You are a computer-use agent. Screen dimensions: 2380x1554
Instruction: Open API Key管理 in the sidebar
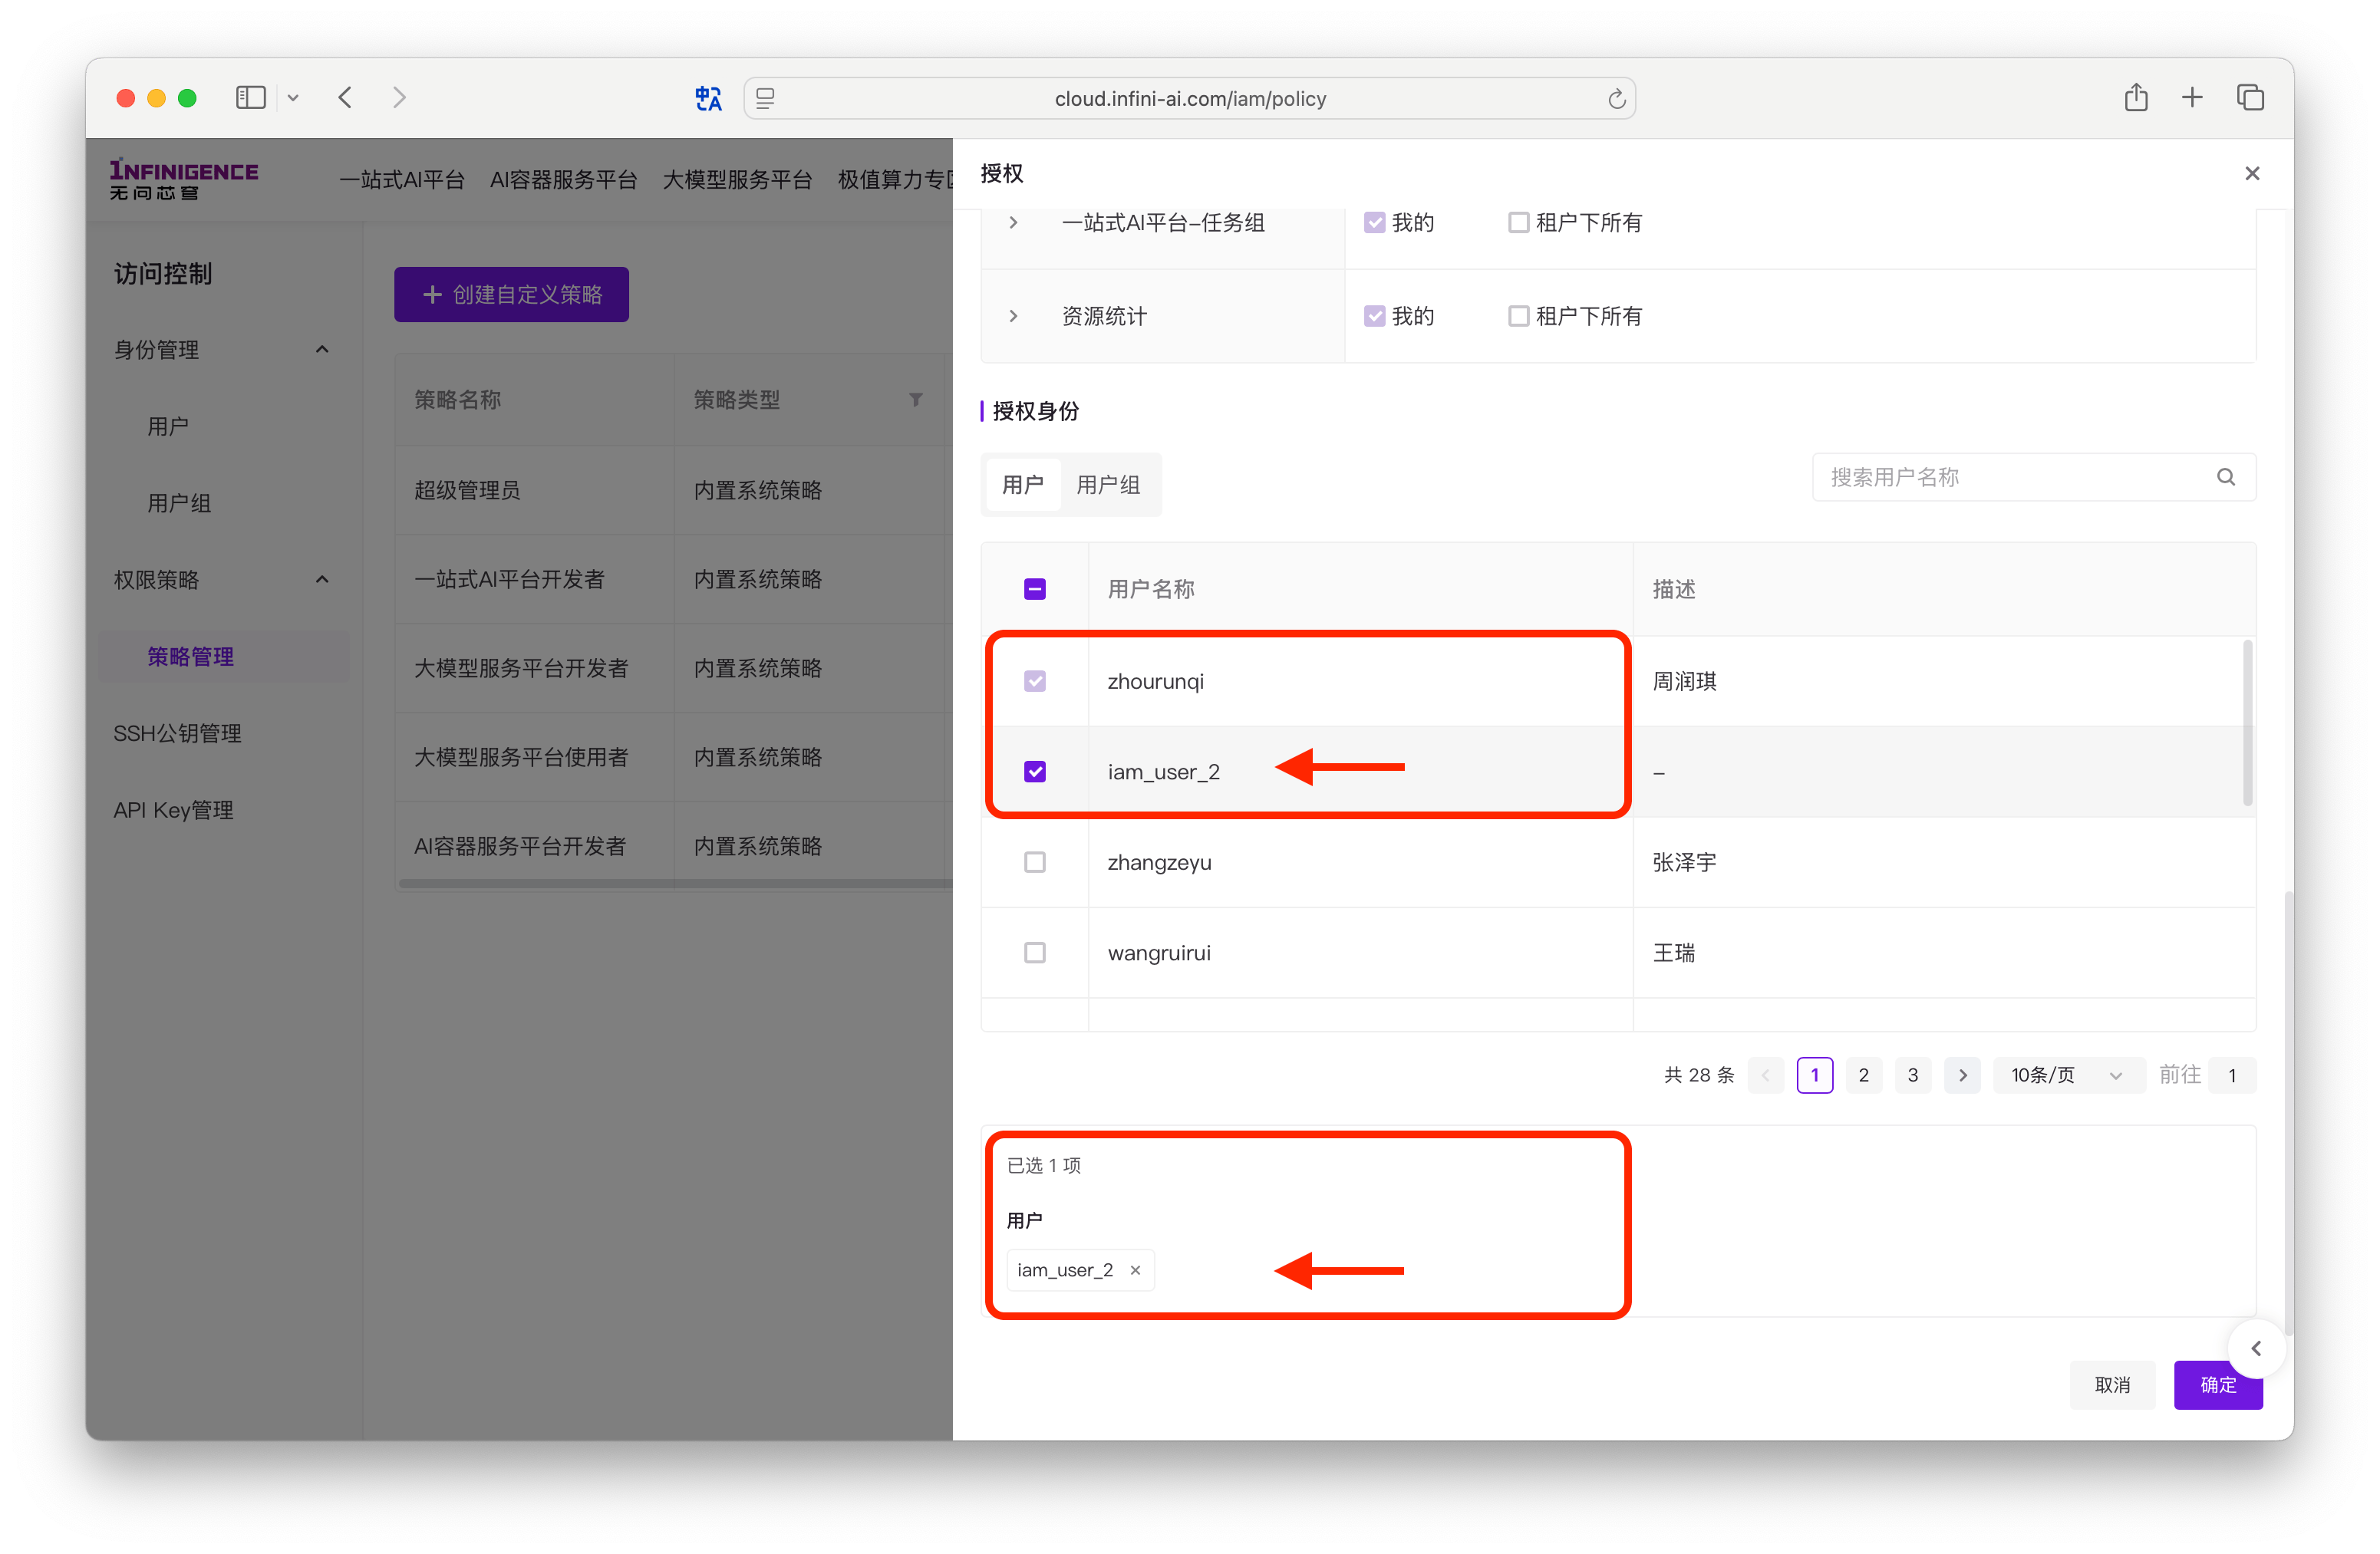coord(173,810)
